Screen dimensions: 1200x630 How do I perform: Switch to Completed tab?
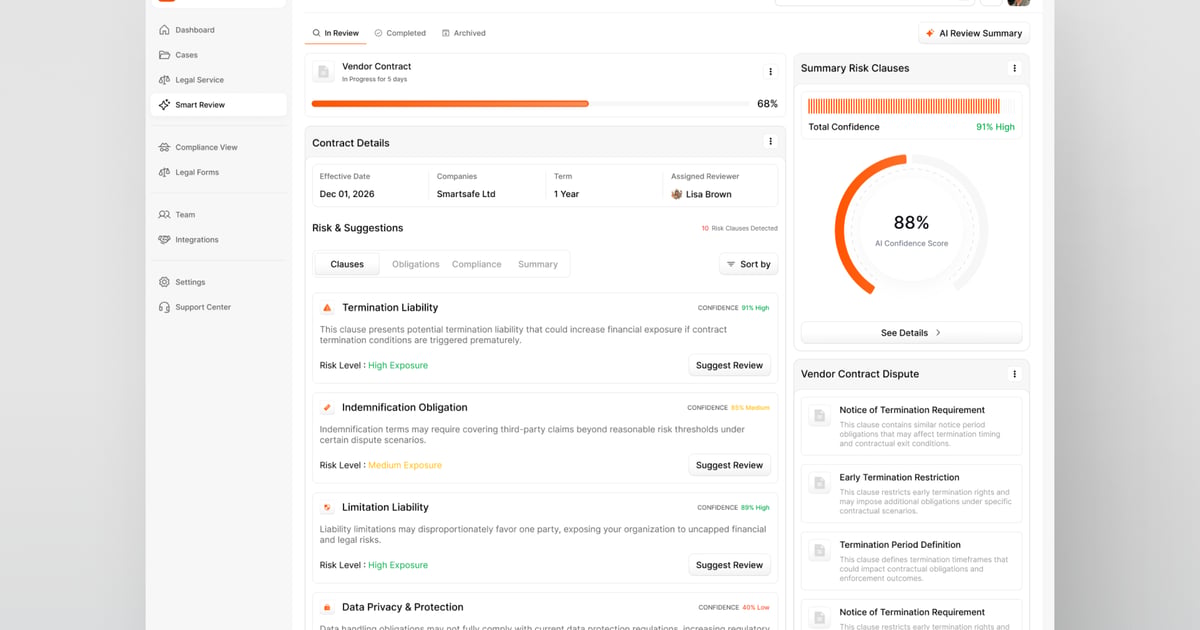400,33
